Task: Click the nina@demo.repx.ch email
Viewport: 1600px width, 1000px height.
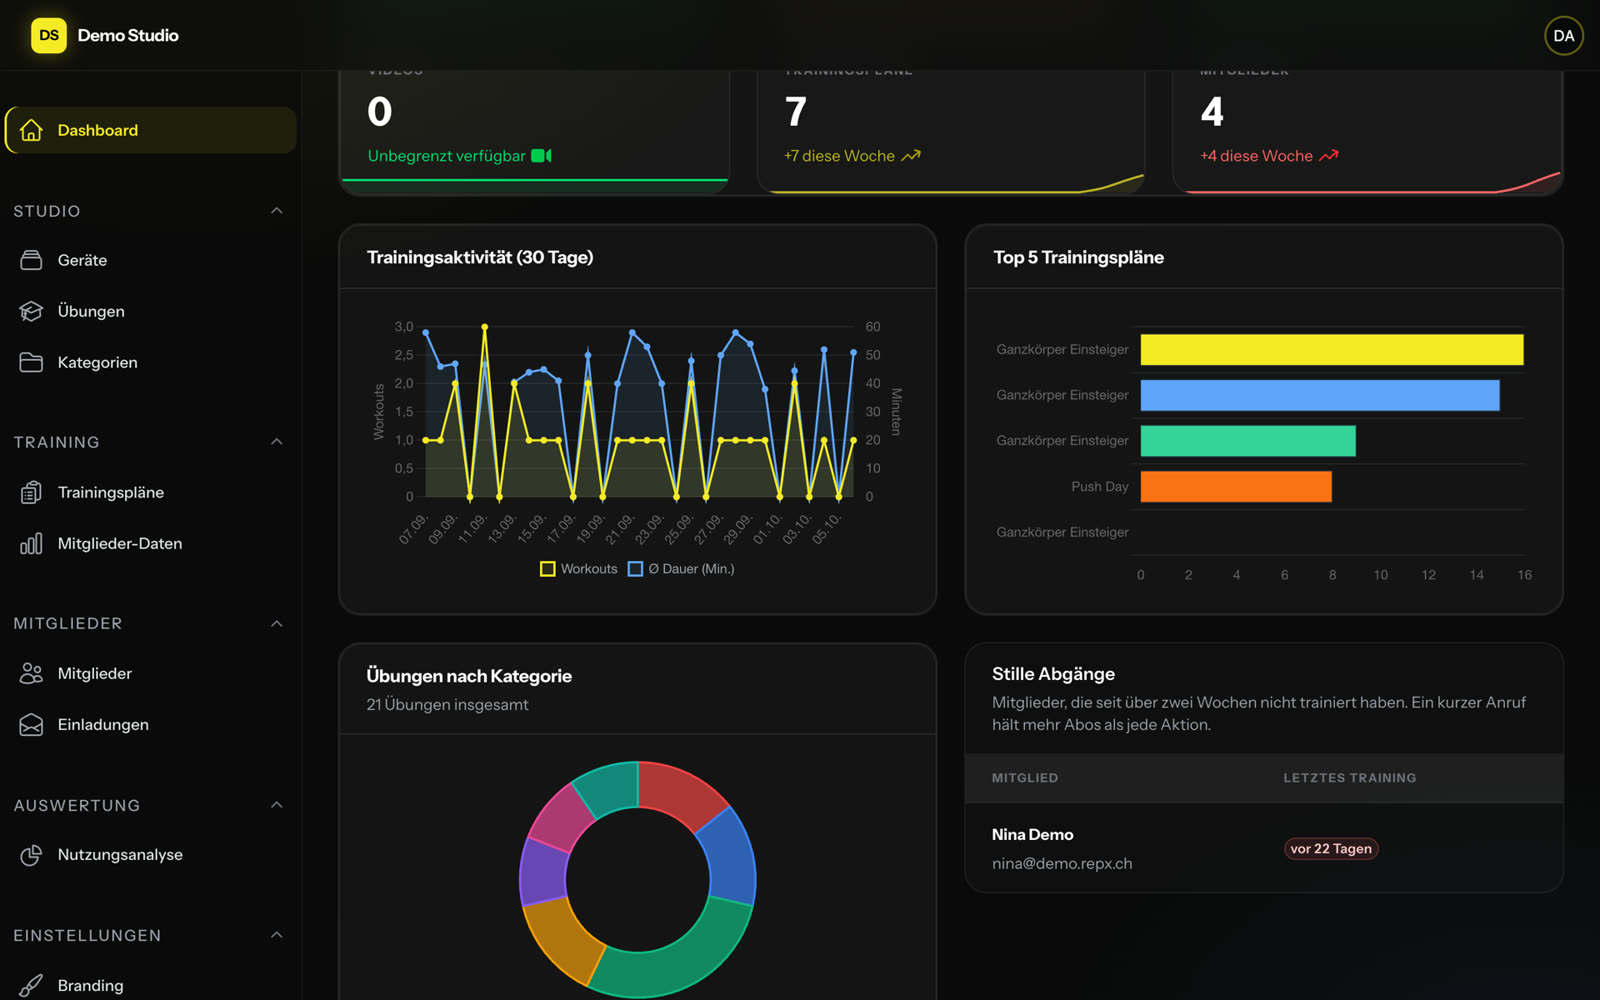Action: 1062,863
